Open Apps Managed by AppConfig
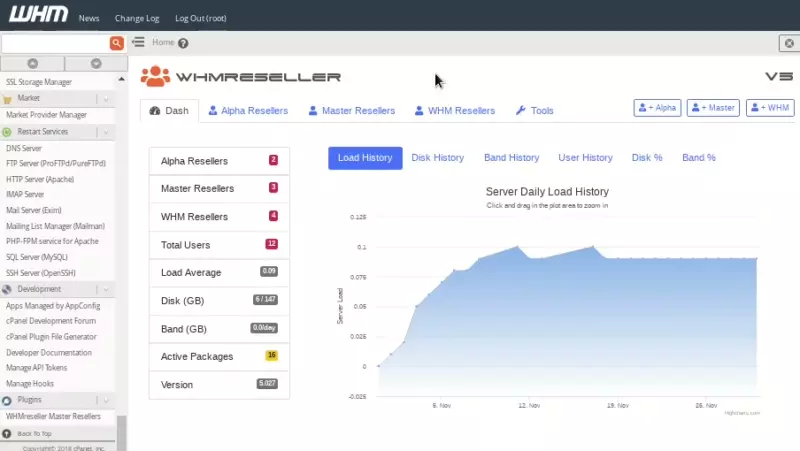The height and width of the screenshot is (451, 800). (x=53, y=306)
